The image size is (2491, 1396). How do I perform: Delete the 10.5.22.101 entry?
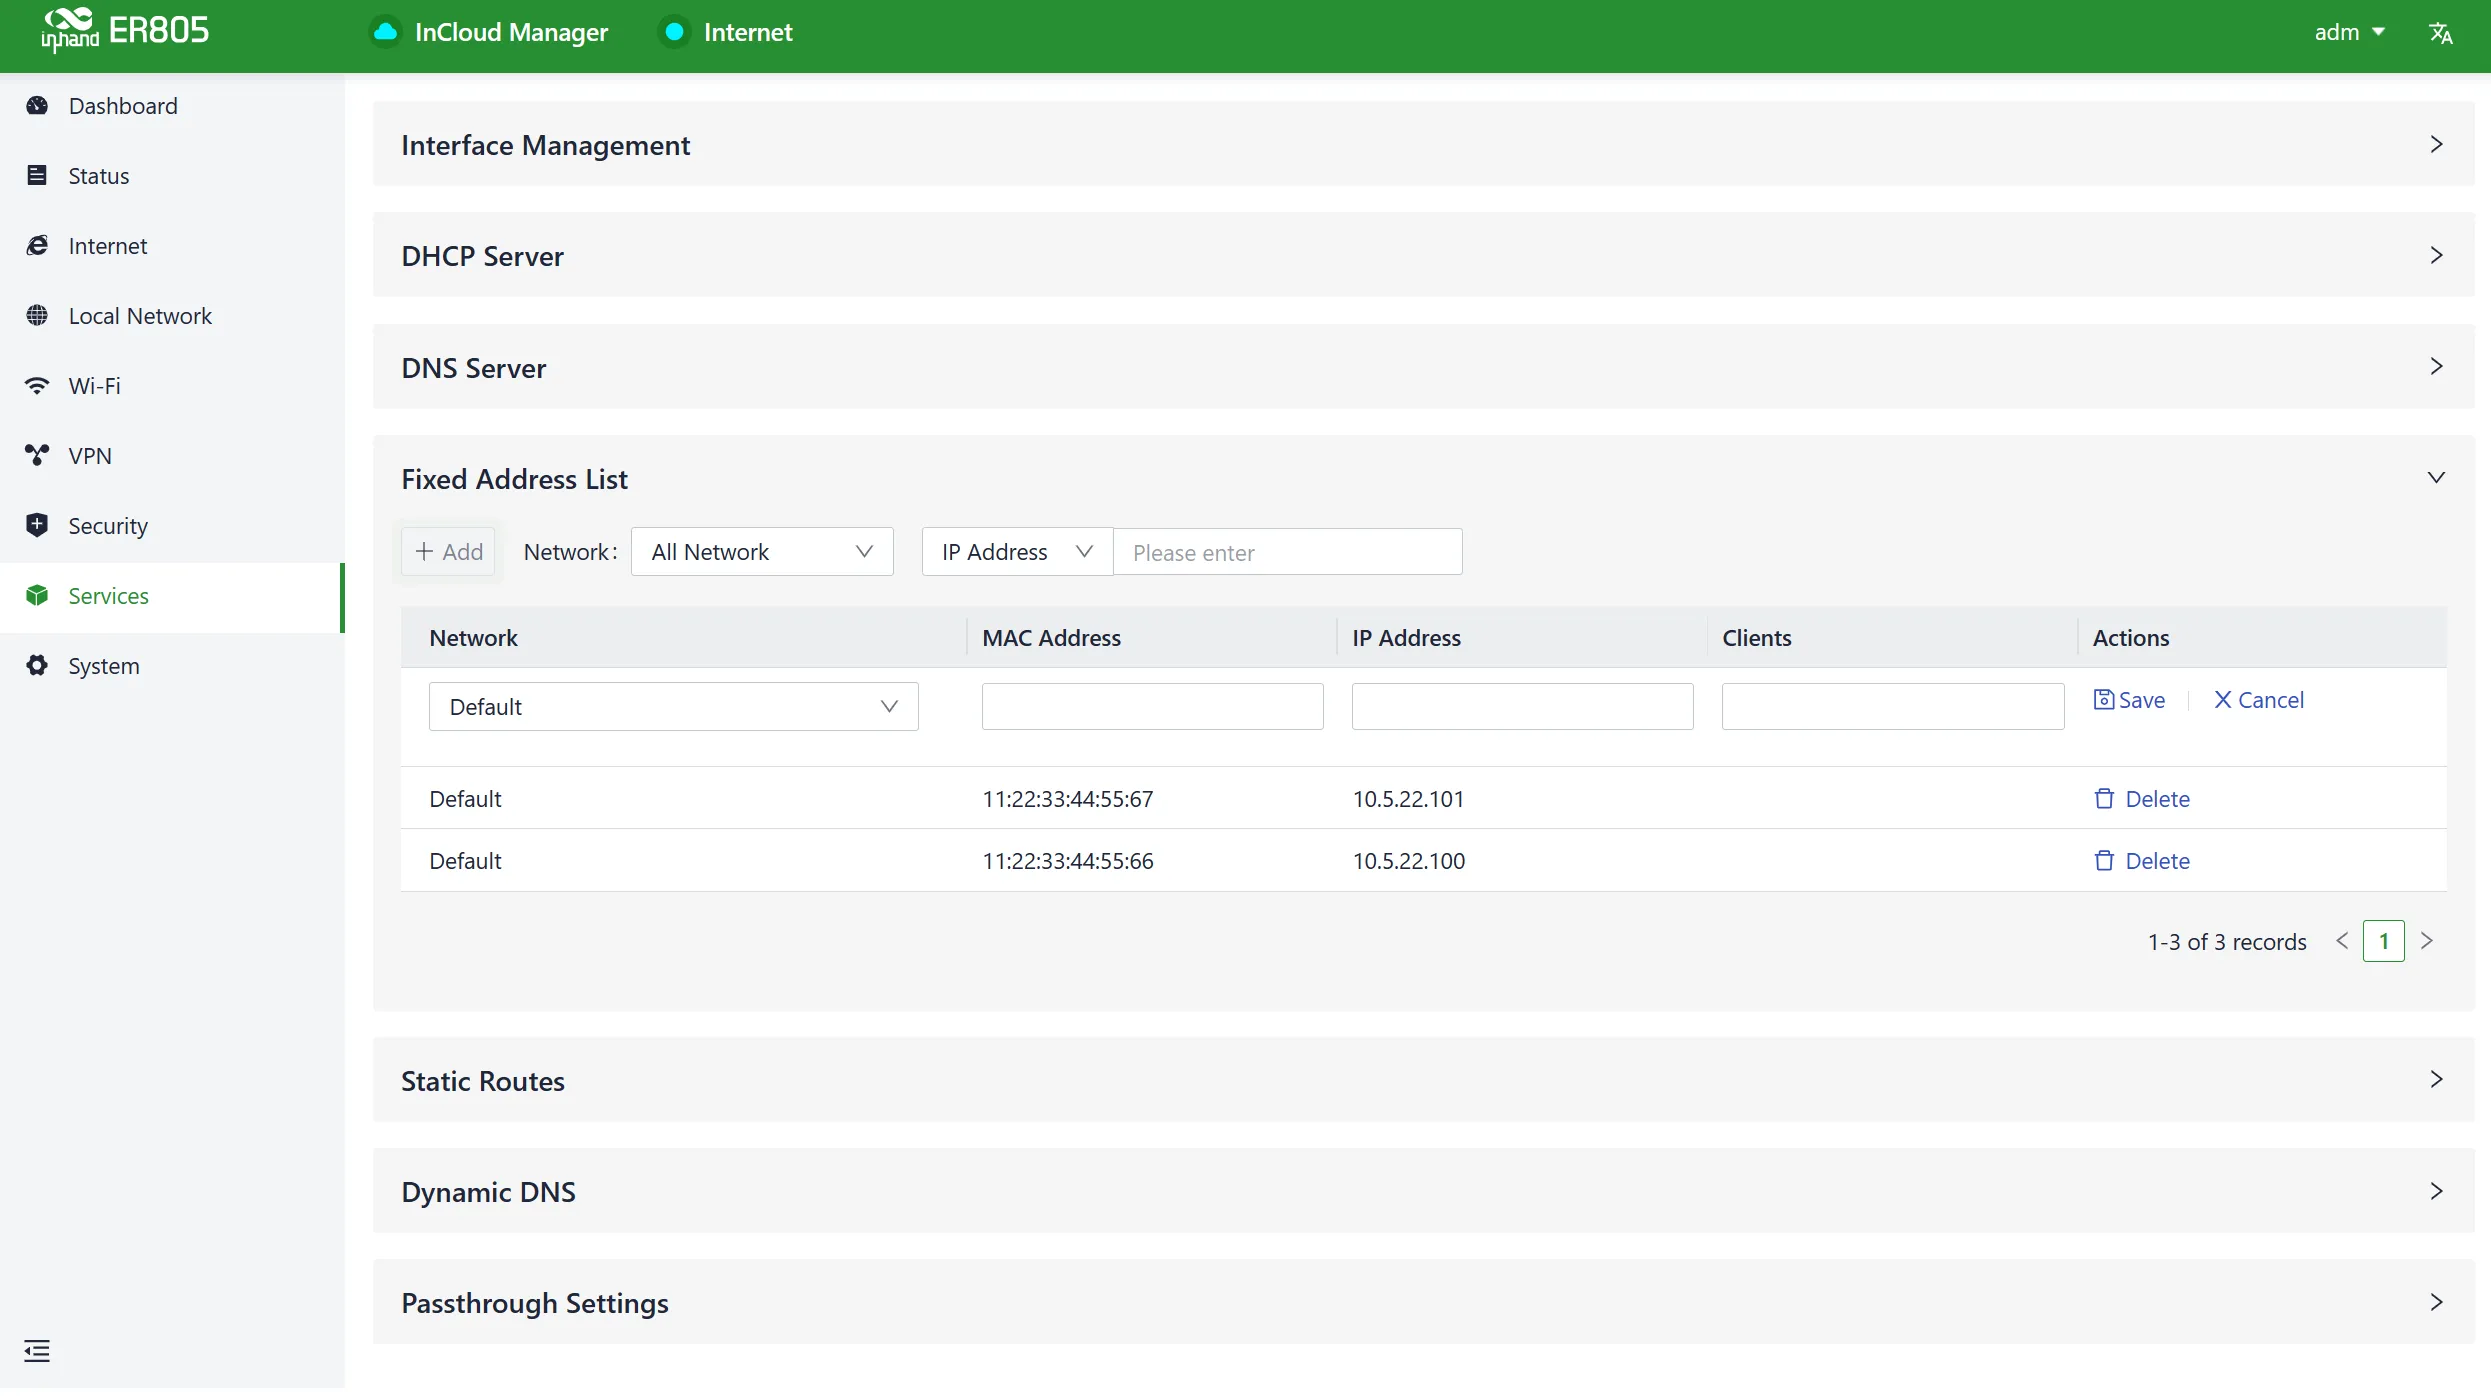(2141, 799)
